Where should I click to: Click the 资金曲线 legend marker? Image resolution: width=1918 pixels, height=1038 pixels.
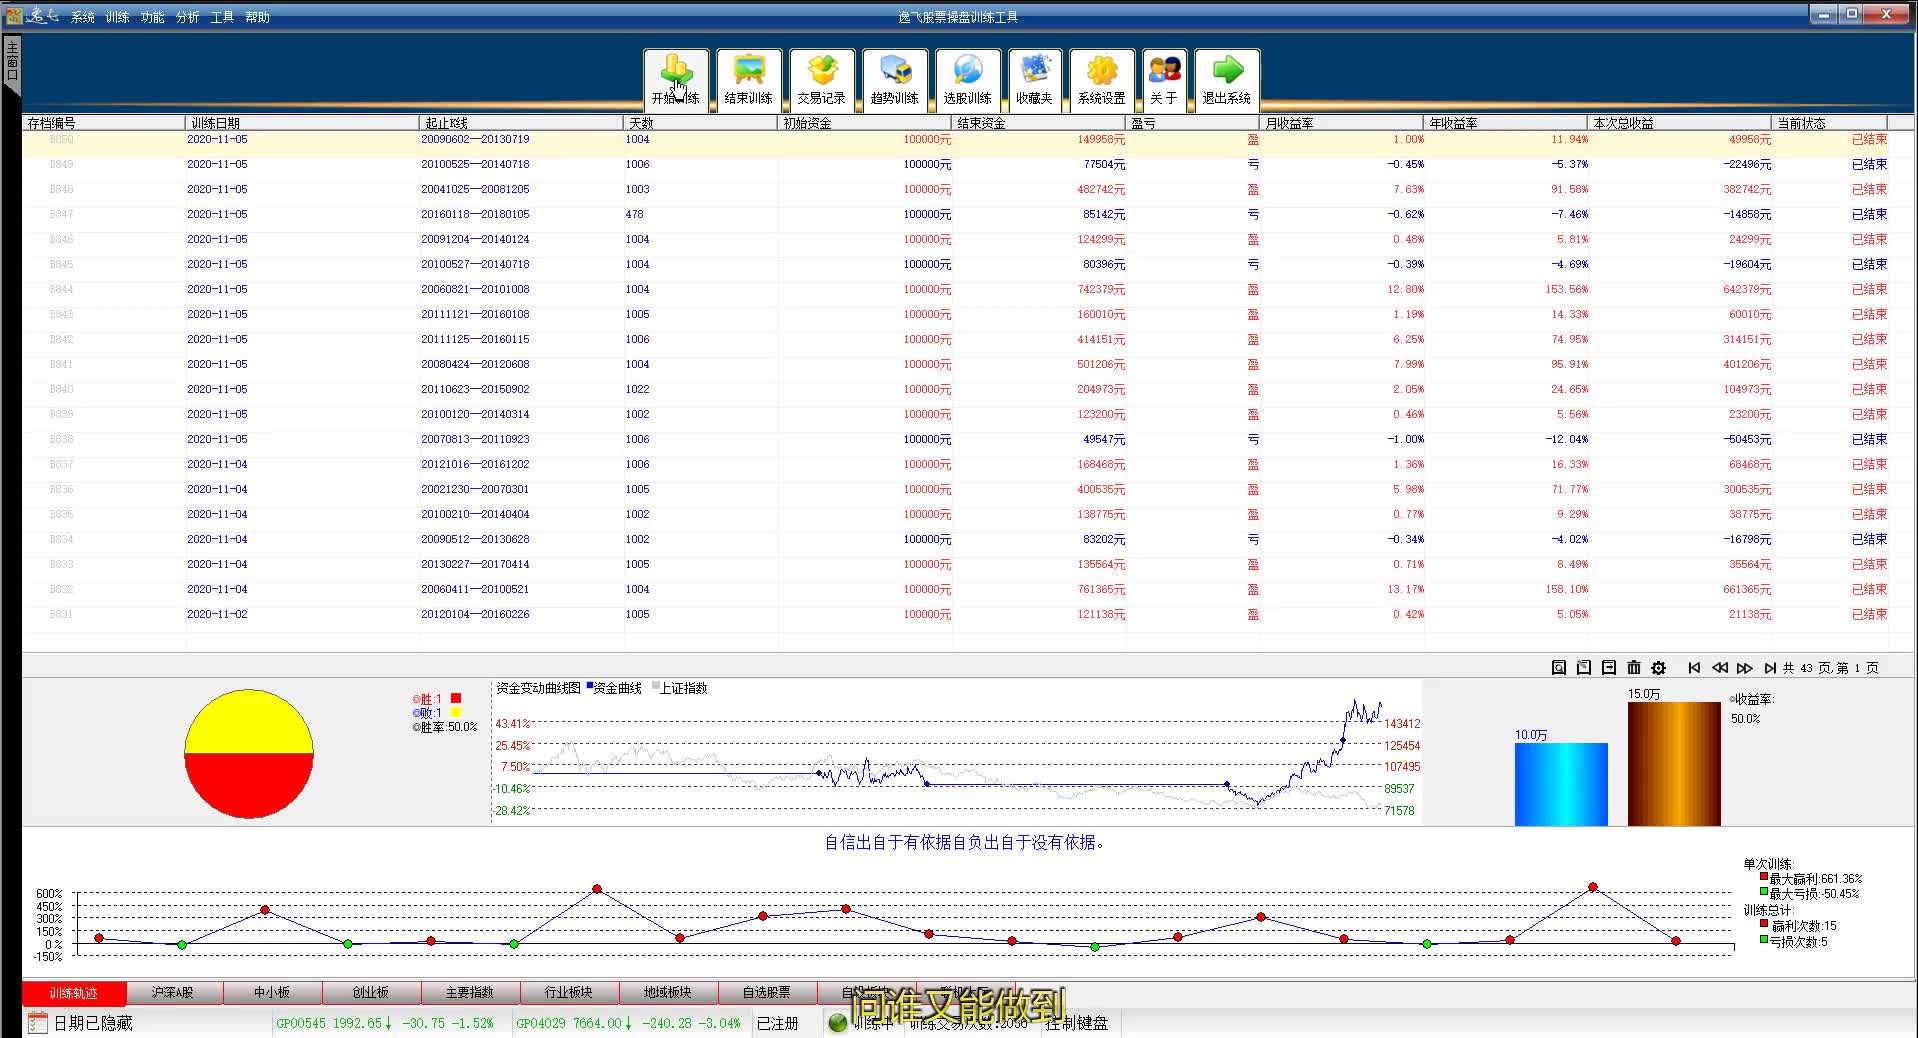point(590,686)
